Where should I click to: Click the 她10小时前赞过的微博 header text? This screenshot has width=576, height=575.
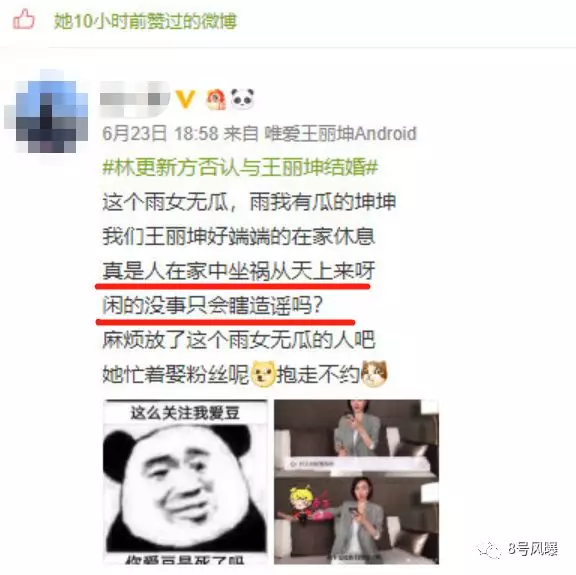[x=145, y=21]
